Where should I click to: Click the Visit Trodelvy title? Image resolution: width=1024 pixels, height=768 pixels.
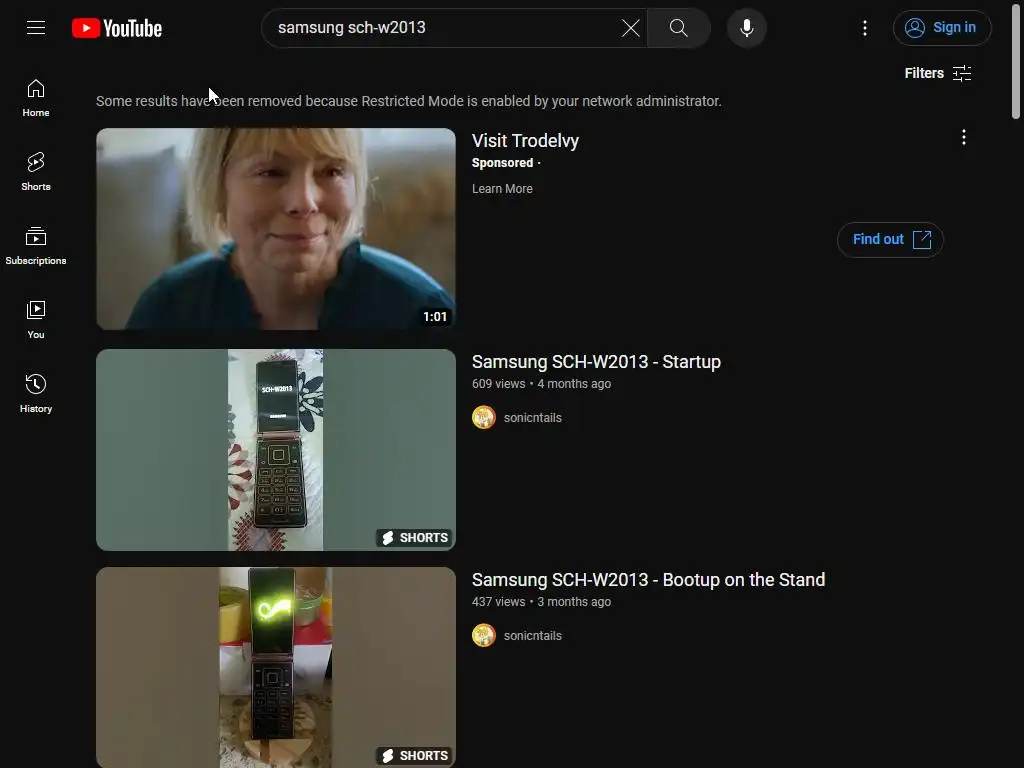(525, 140)
